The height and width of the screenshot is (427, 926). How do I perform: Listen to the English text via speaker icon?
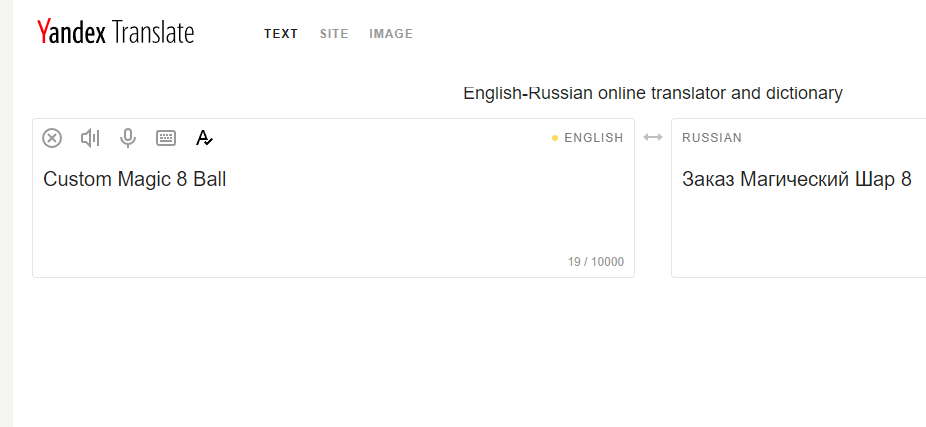(90, 138)
